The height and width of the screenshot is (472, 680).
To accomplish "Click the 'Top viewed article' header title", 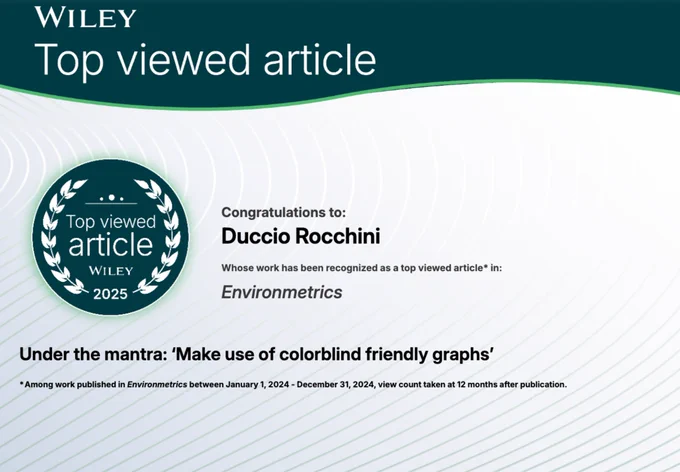I will point(205,60).
